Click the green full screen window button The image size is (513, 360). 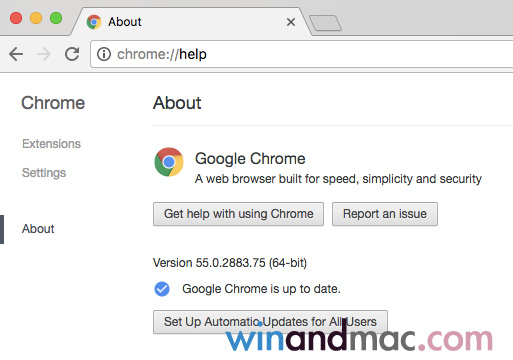click(56, 18)
